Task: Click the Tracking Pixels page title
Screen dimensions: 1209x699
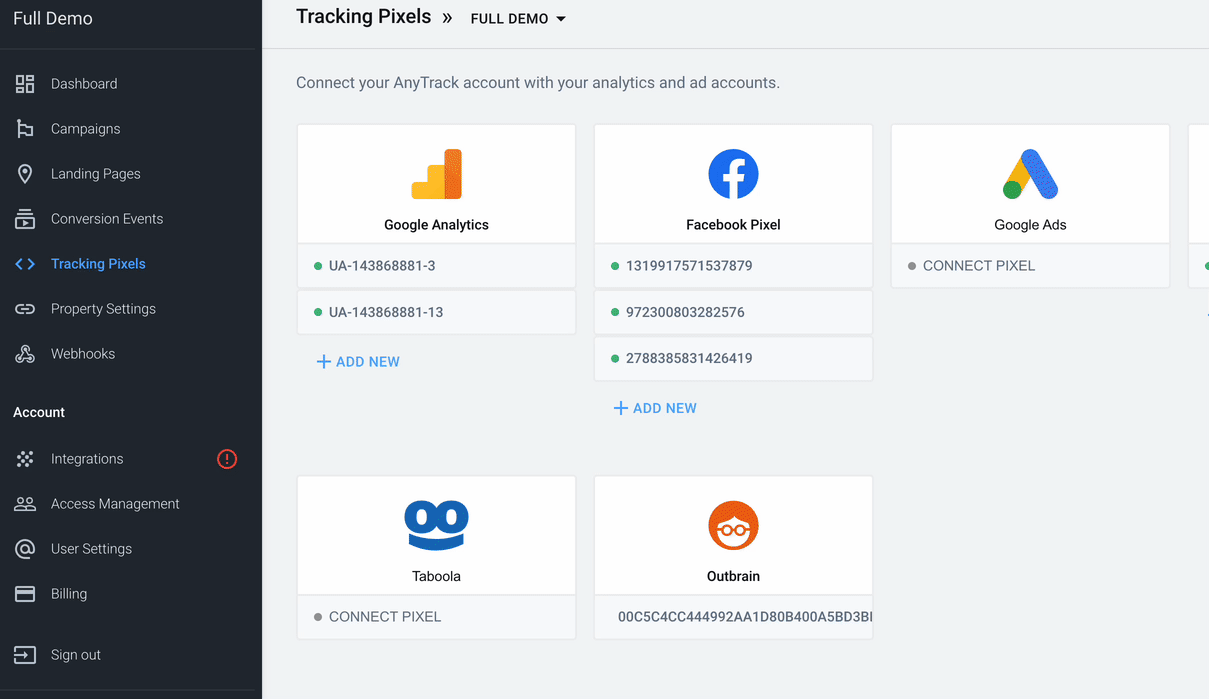Action: pyautogui.click(x=363, y=17)
